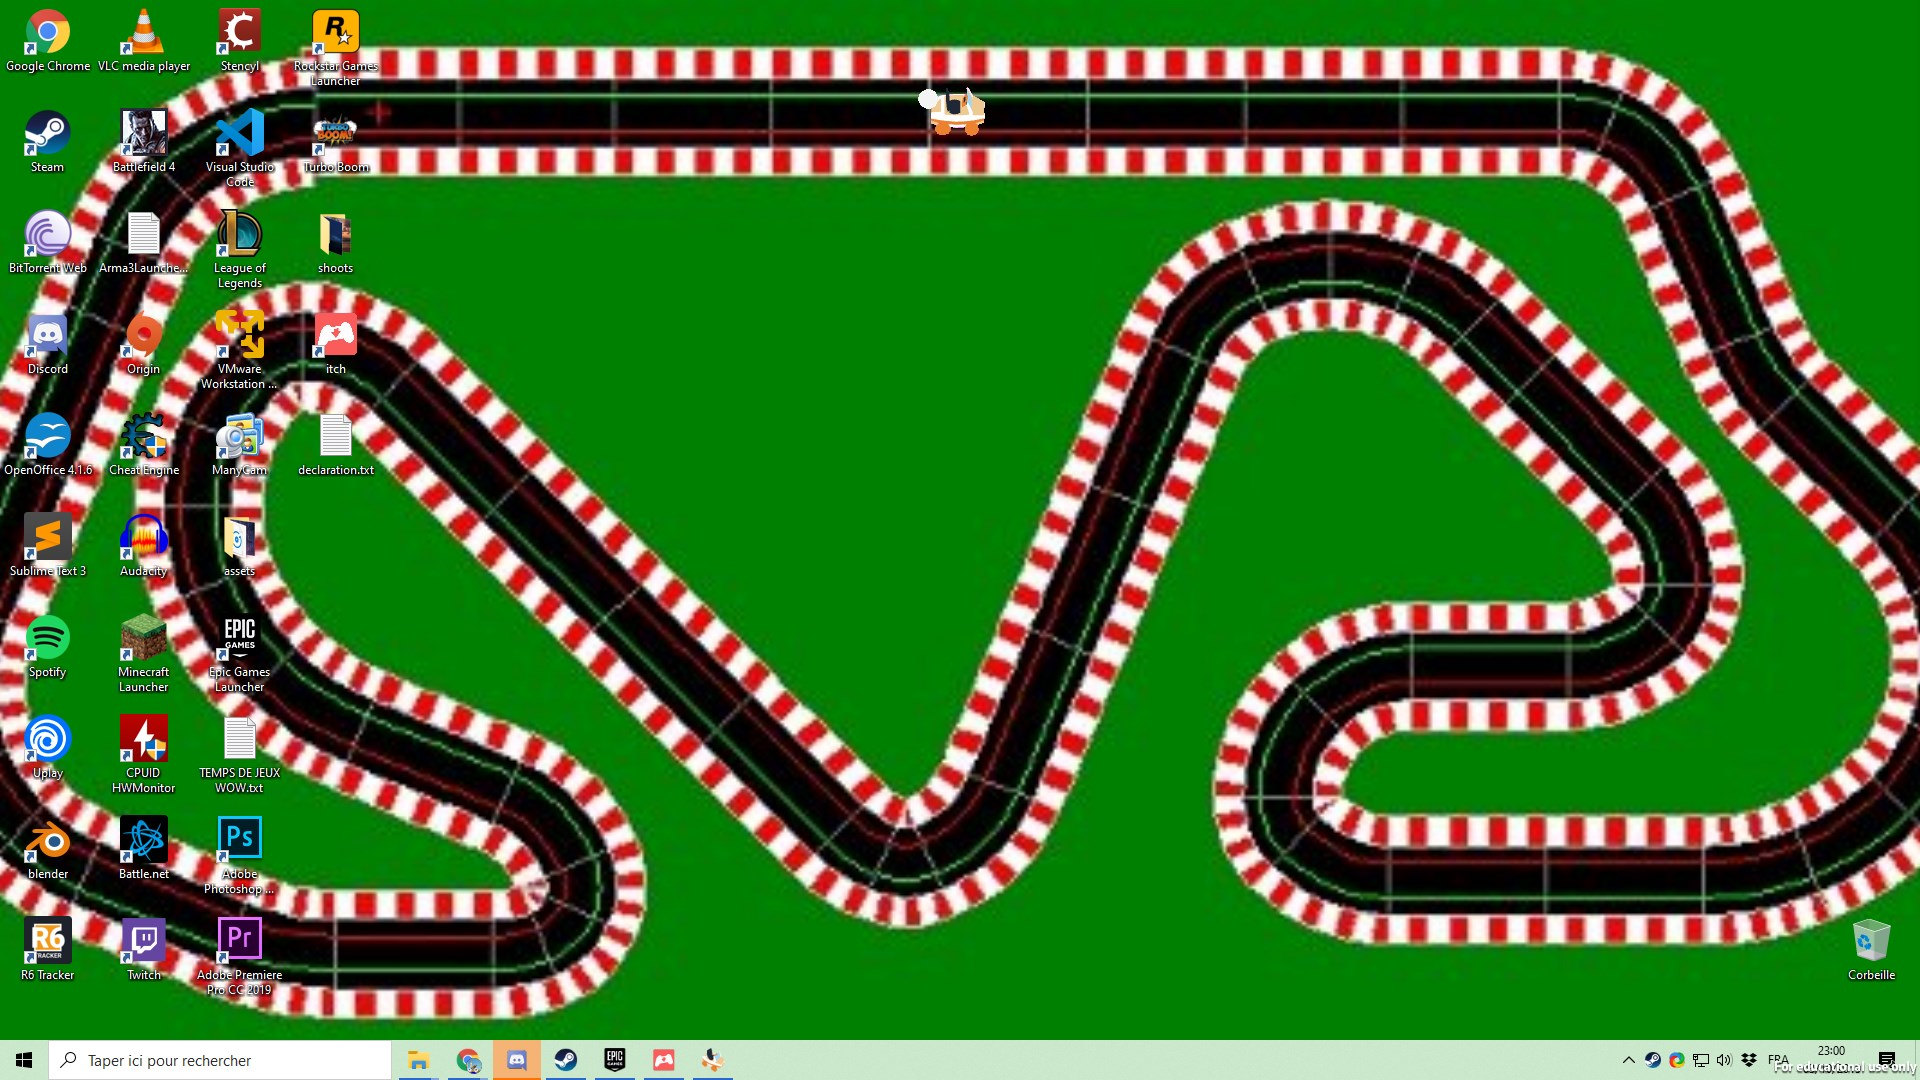Open Corbeille (Recycle Bin)
Screen dimensions: 1920x1080
click(x=1870, y=940)
